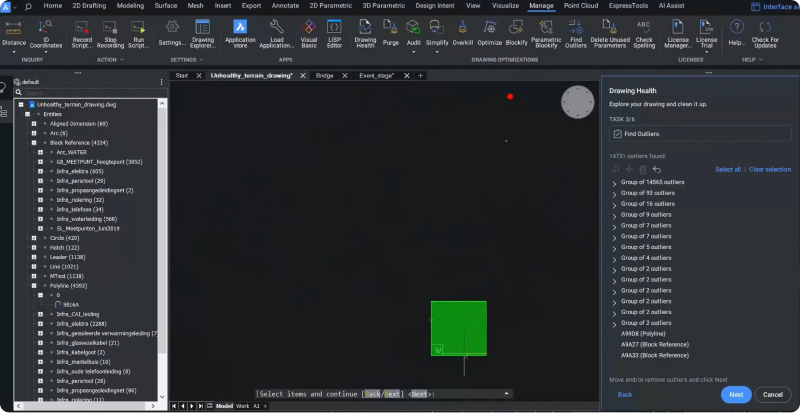This screenshot has width=800, height=413.
Task: Open Visual Basic
Action: (x=309, y=35)
